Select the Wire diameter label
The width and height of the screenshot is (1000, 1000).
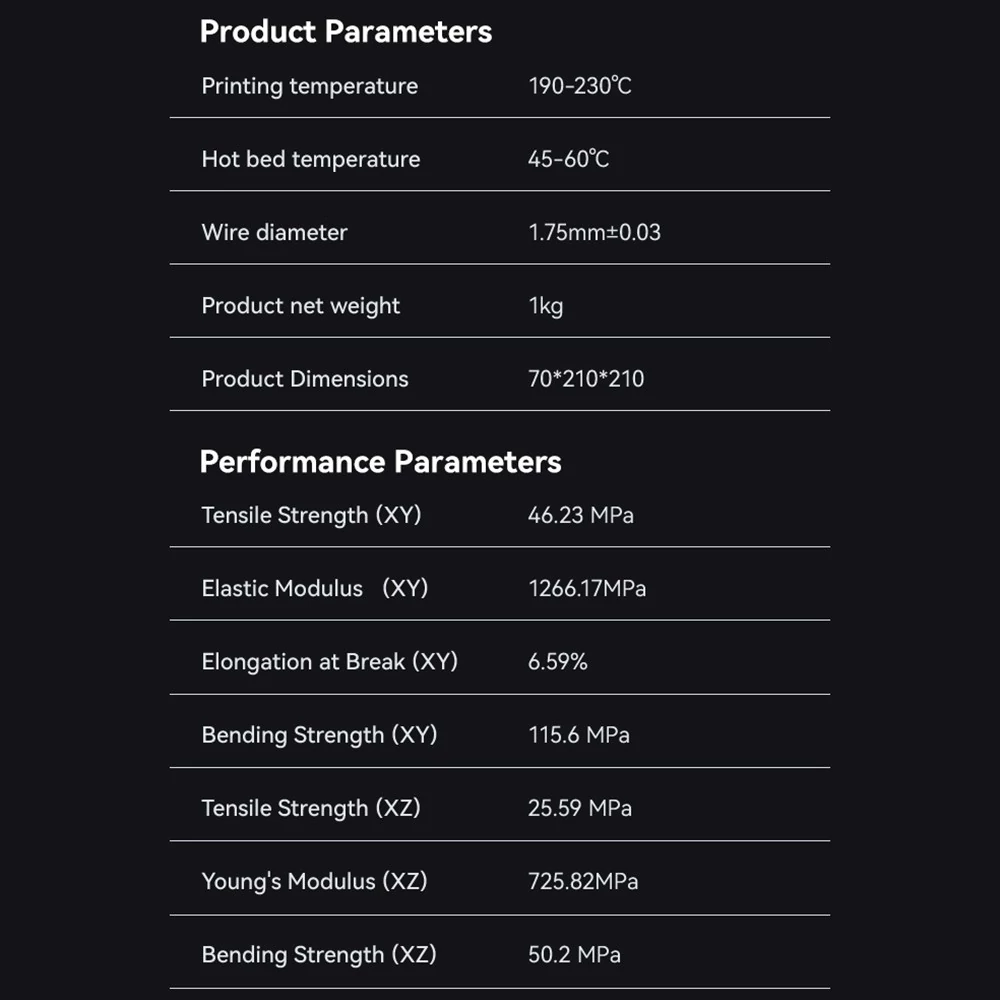274,232
